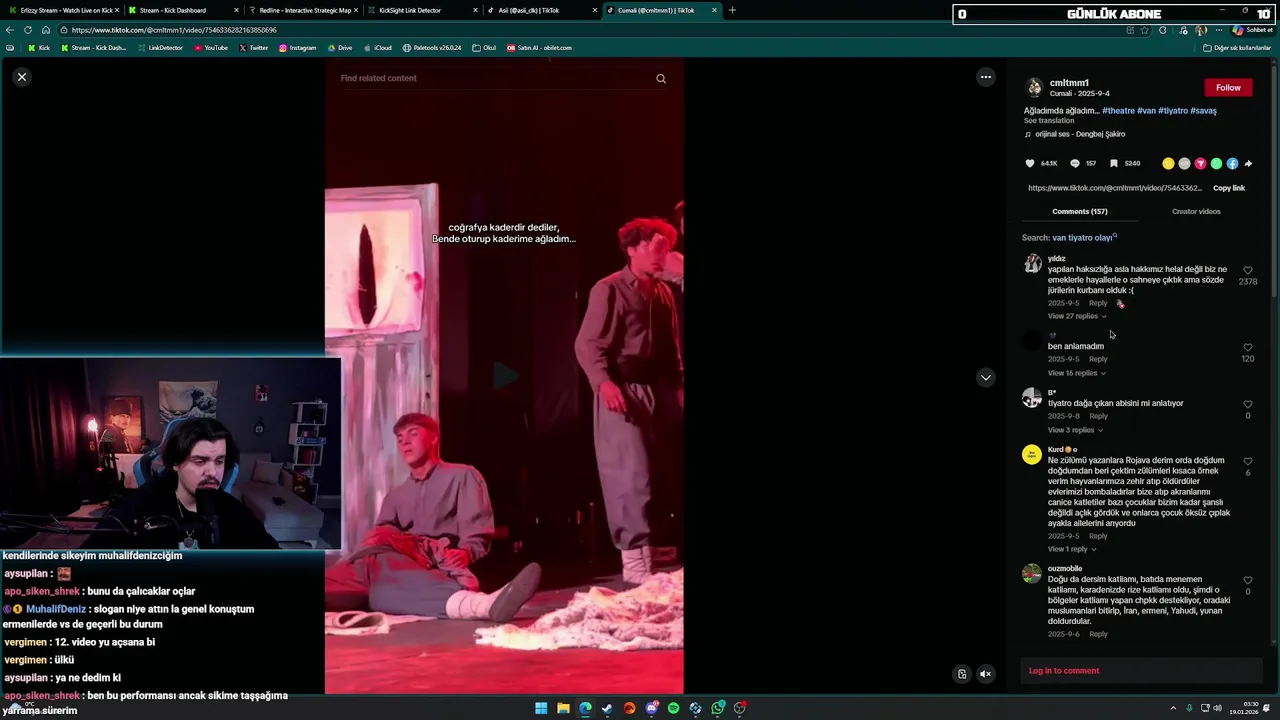Expand View 27 replies under yıldız comment
1280x720 pixels.
point(1077,316)
